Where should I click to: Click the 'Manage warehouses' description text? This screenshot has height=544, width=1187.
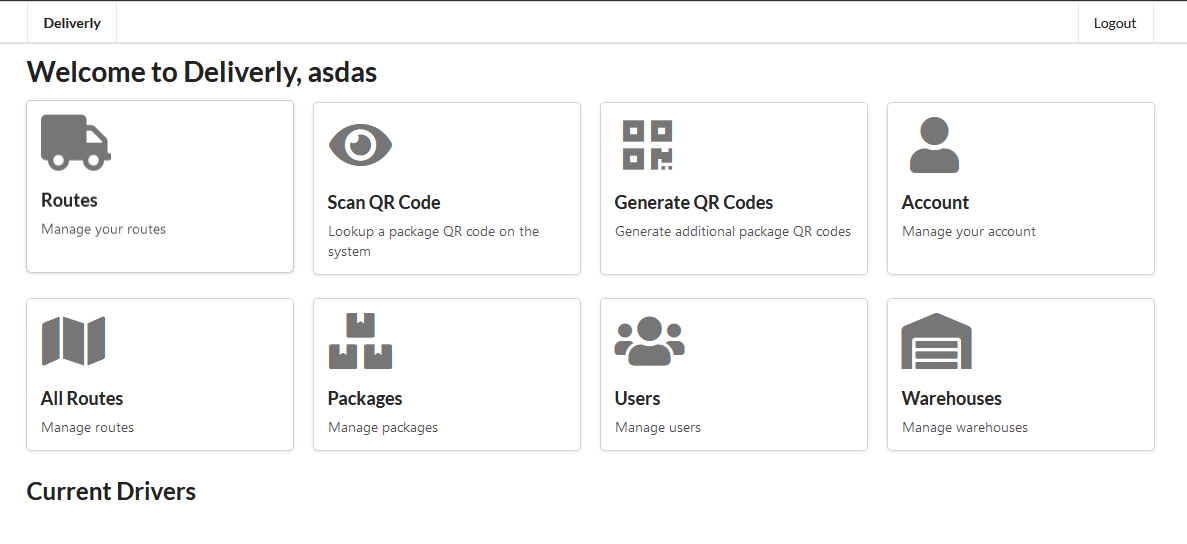(x=965, y=427)
